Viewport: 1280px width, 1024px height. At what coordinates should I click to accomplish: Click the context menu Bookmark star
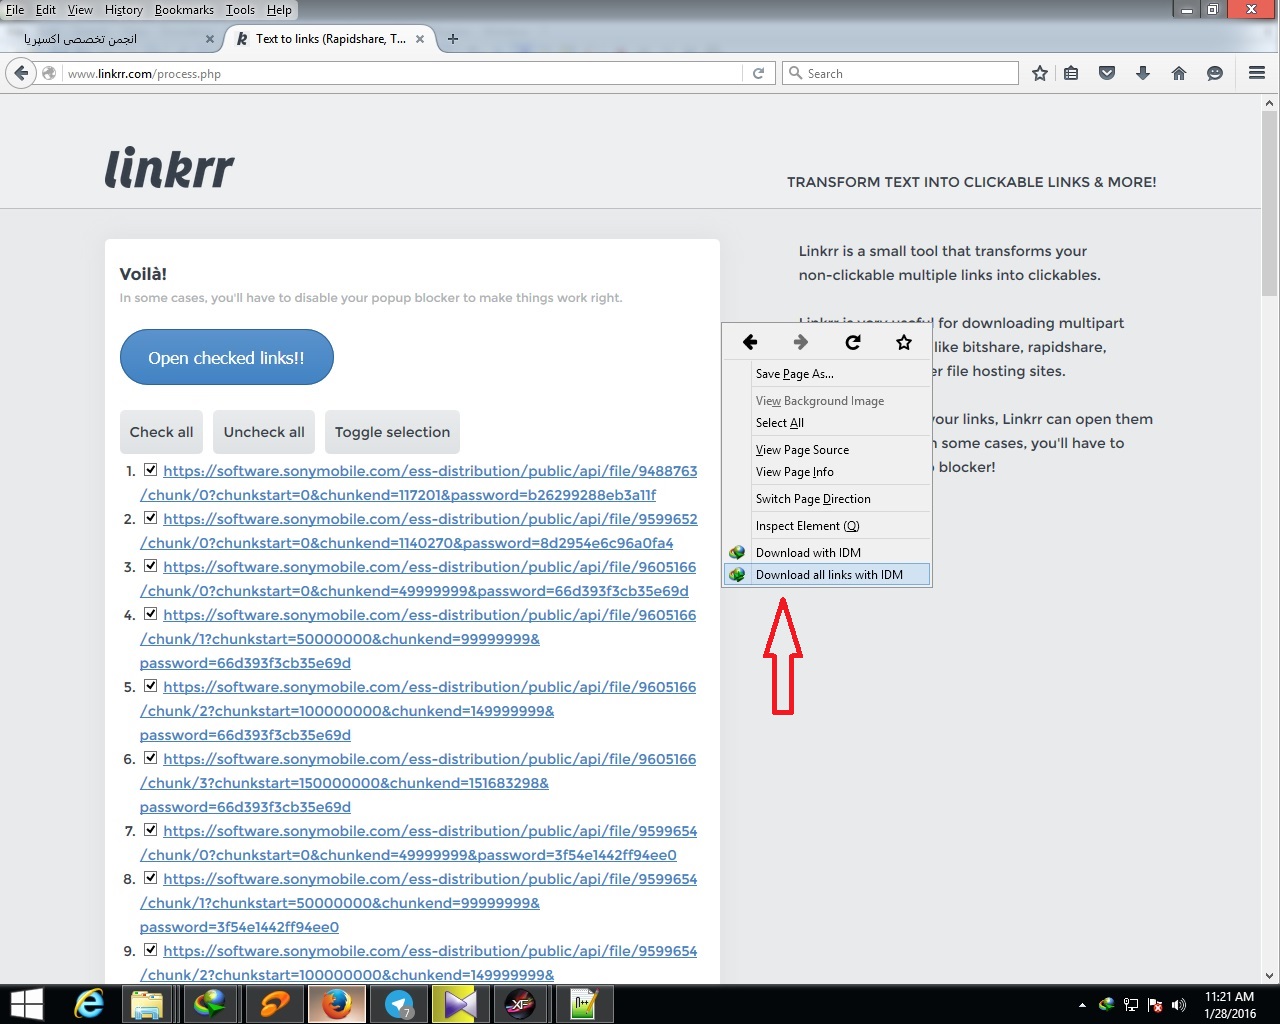tap(904, 342)
